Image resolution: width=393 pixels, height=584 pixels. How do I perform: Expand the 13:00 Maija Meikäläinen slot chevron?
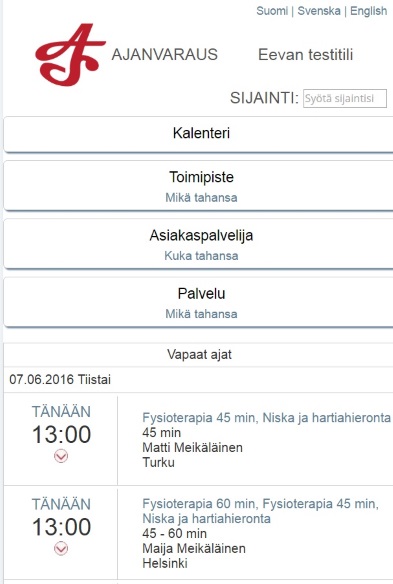point(61,548)
